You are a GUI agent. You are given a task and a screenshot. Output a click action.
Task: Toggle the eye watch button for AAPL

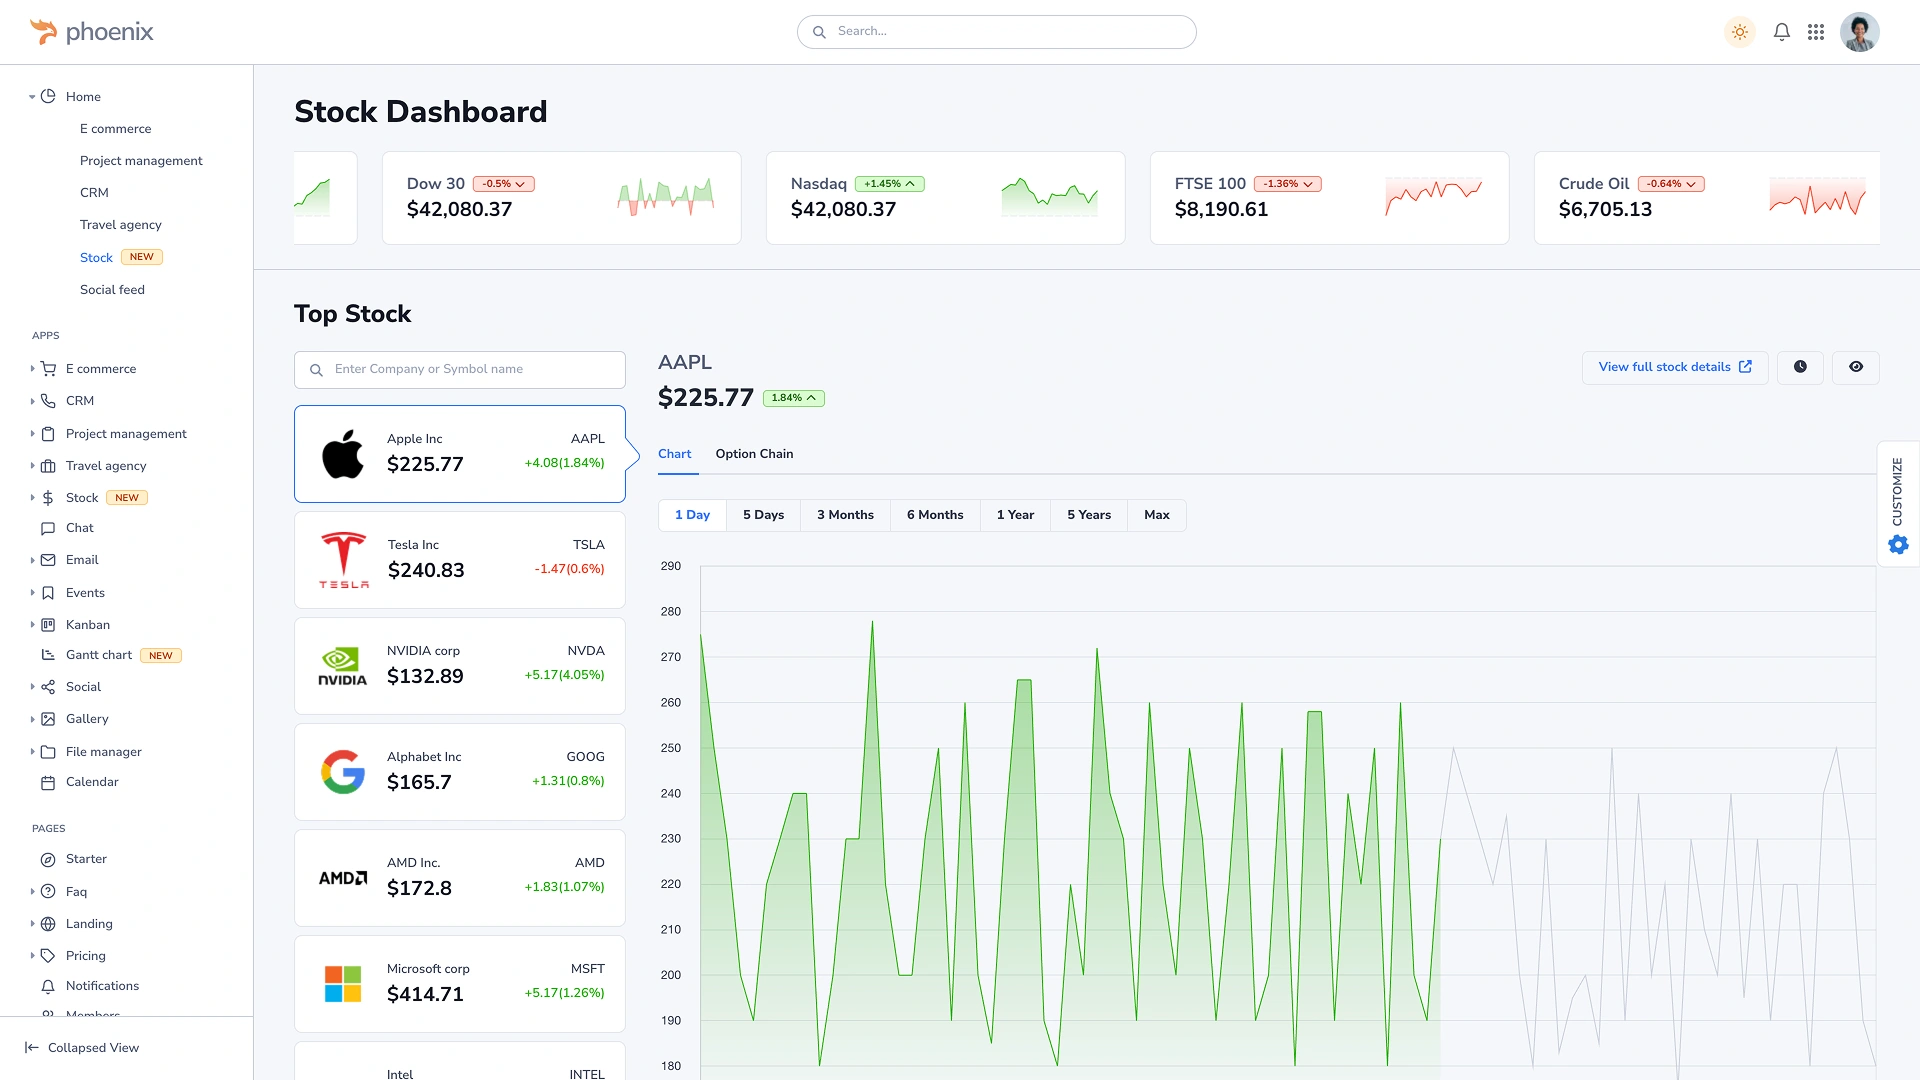tap(1856, 367)
